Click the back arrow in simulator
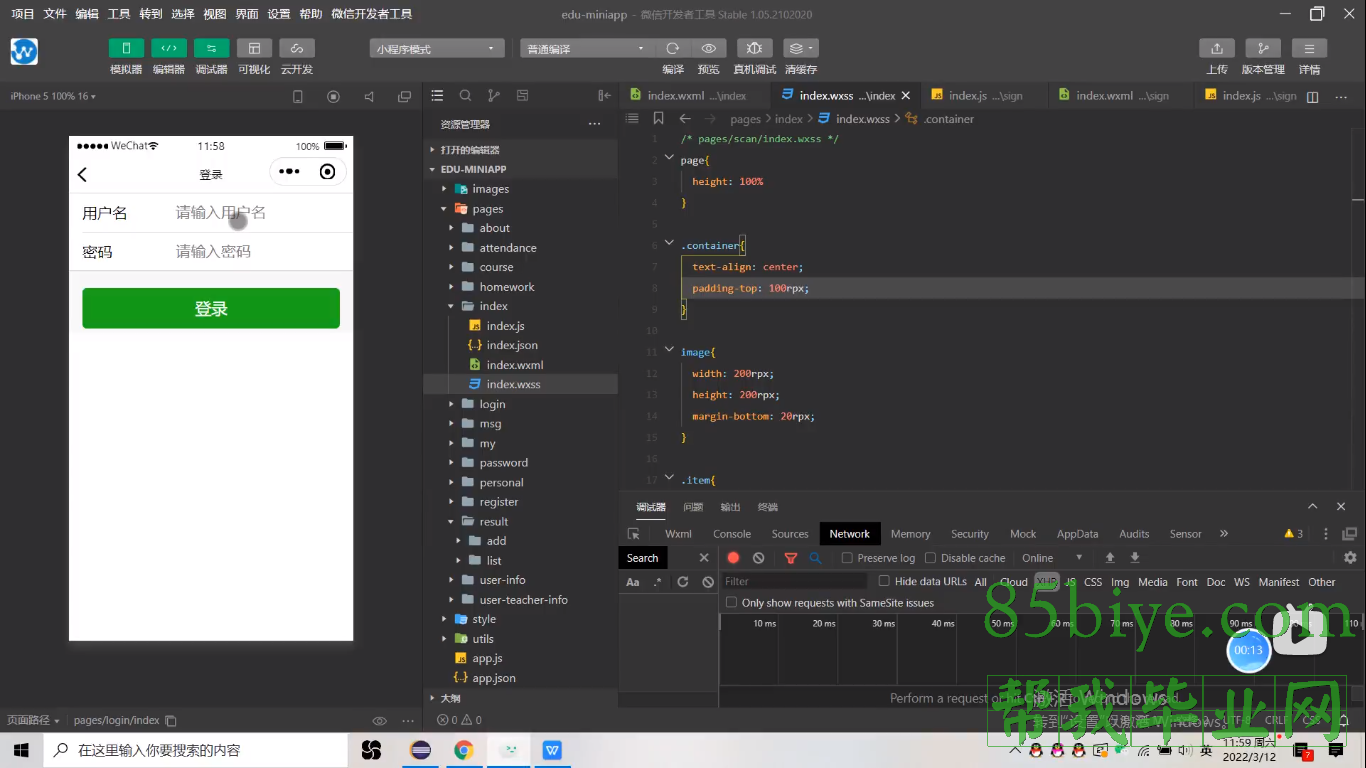Screen dimensions: 1366x768 tap(82, 174)
